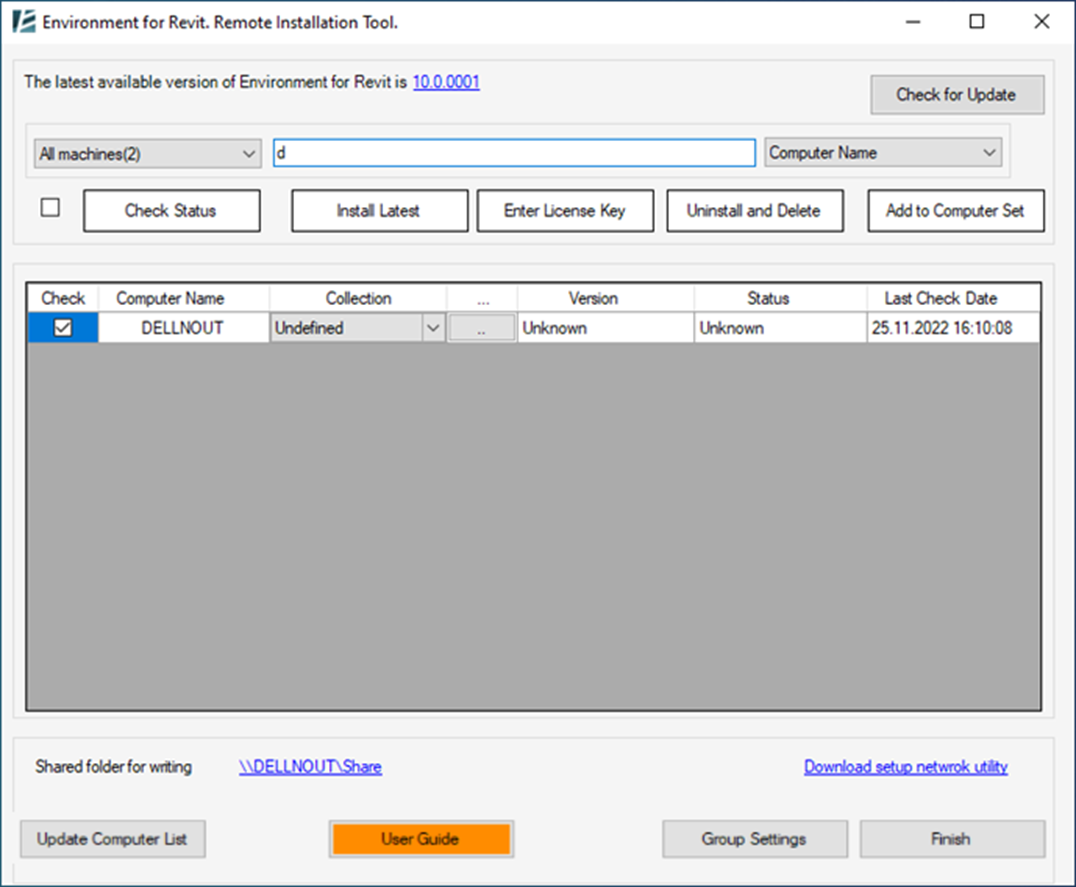Close the Remote Installation Tool window
Screen dimensions: 1076x887
coord(1042,22)
